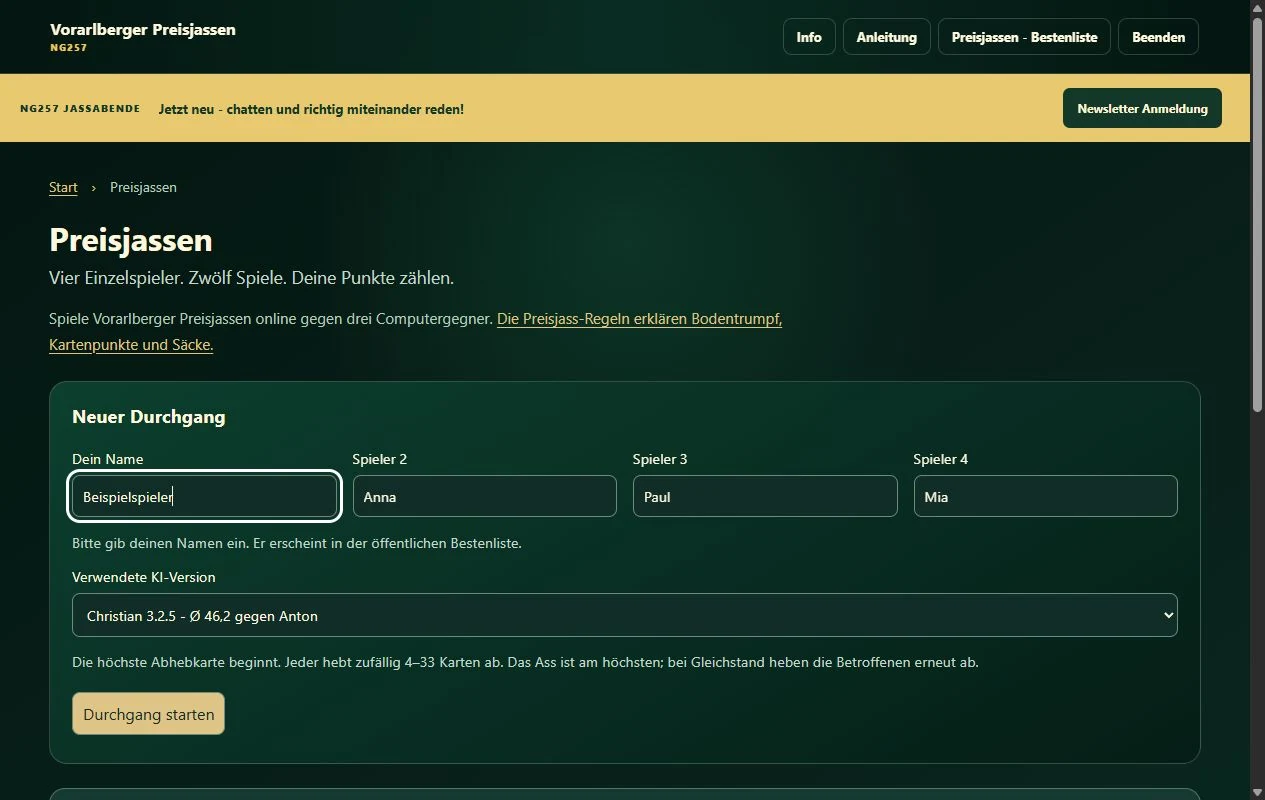Click the 'Die höchste Abhebkarte beginnt' note
1265x800 pixels.
[x=525, y=662]
